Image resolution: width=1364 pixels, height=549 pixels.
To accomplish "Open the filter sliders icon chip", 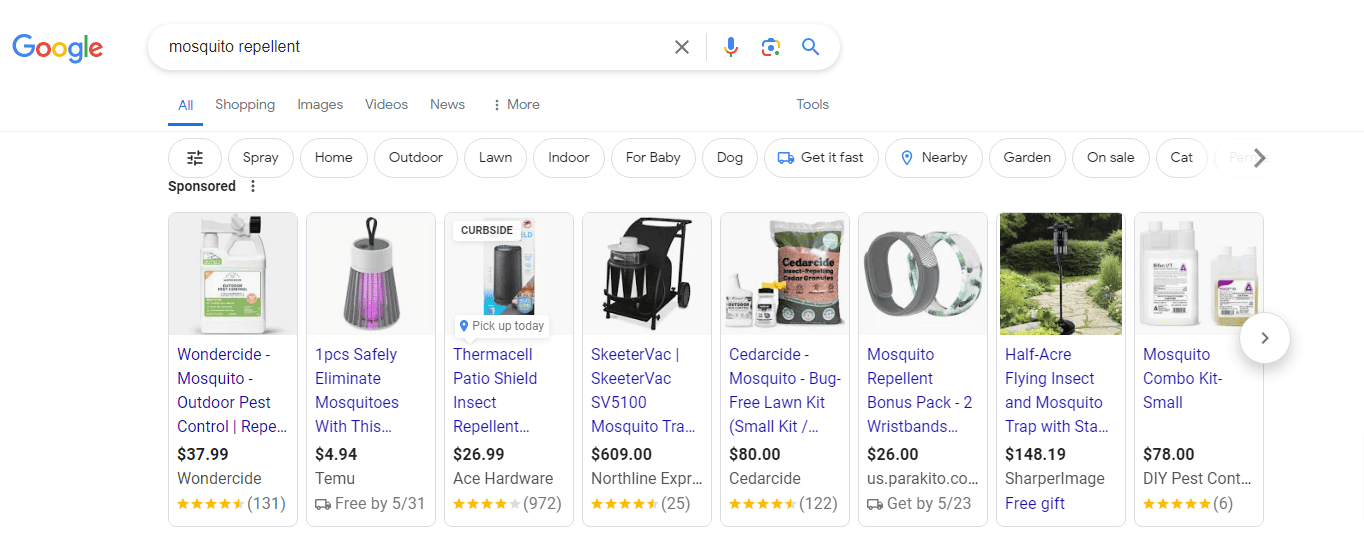I will point(195,158).
